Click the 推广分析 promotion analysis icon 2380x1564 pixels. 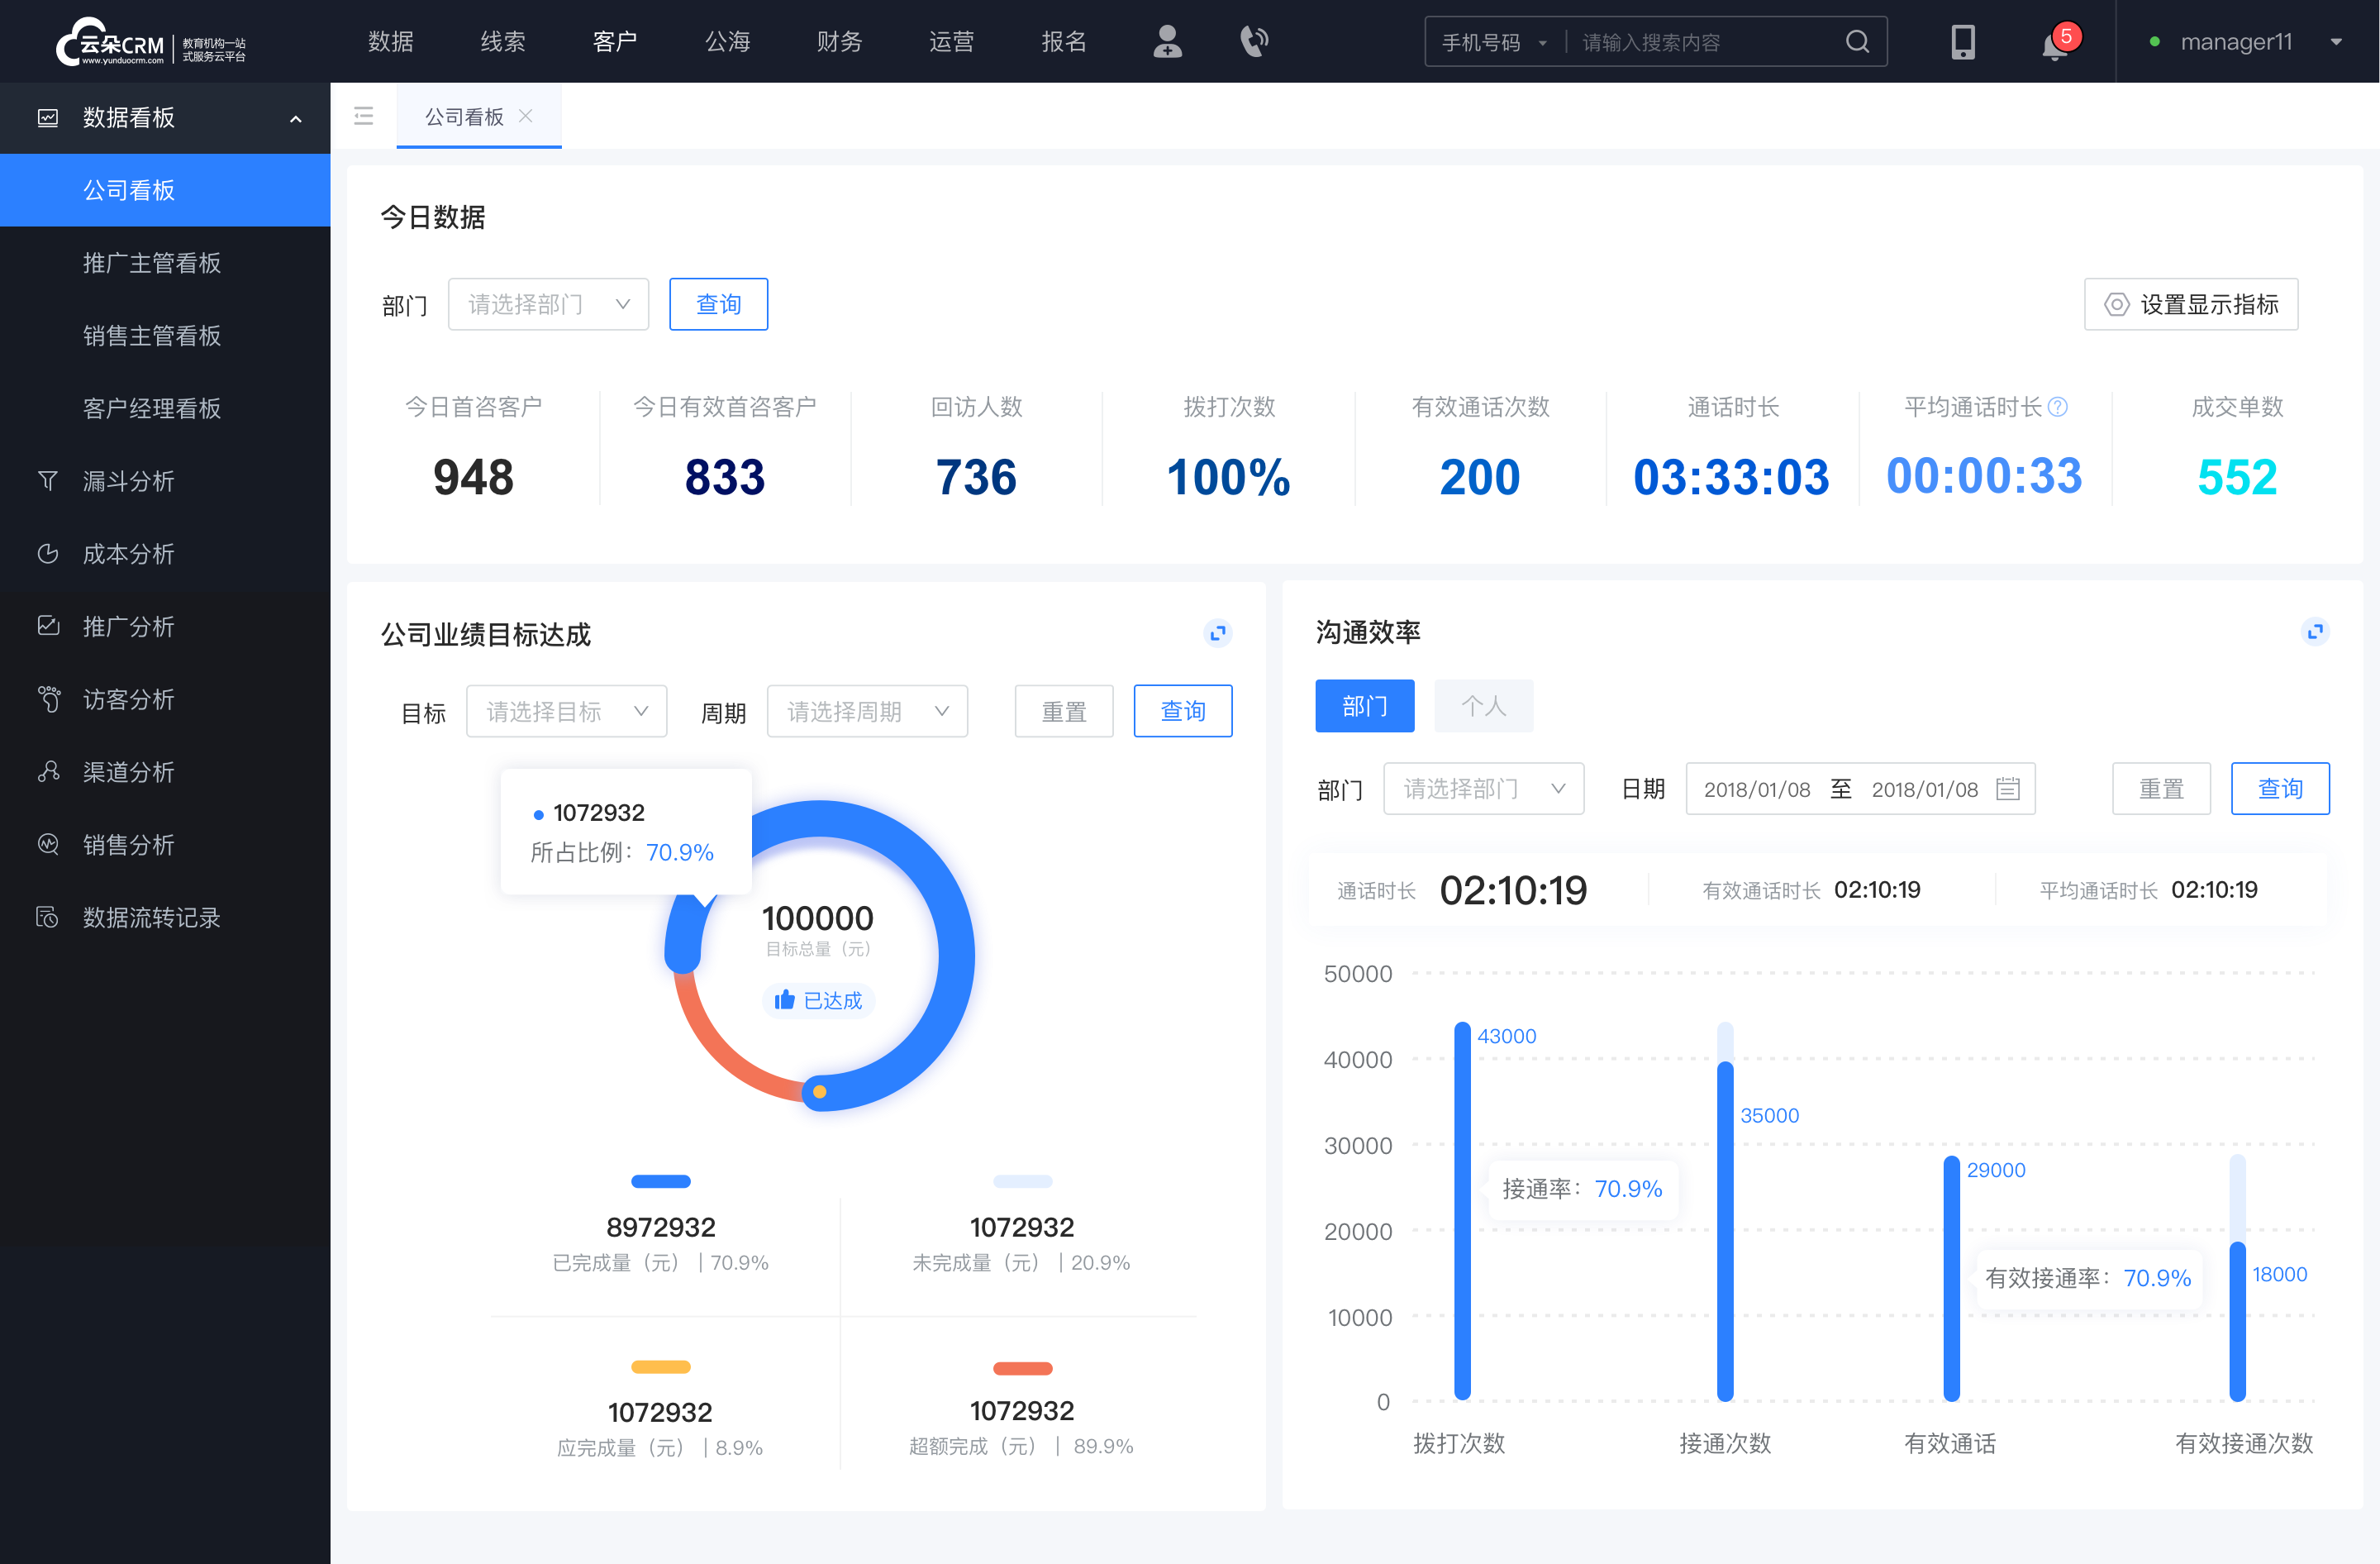pos(47,625)
